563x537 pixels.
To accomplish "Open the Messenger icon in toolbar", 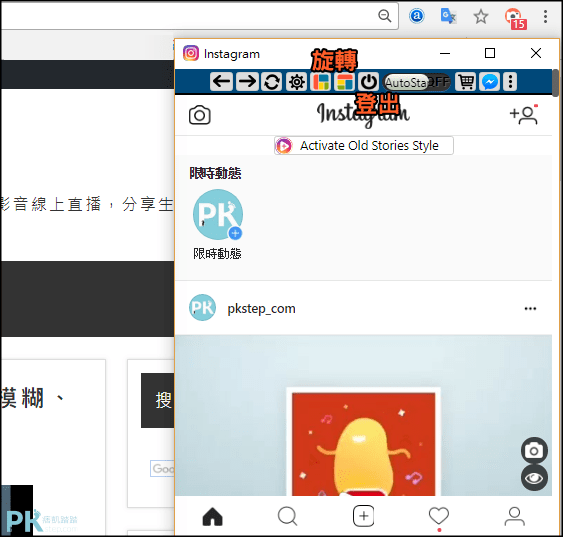I will (x=490, y=81).
